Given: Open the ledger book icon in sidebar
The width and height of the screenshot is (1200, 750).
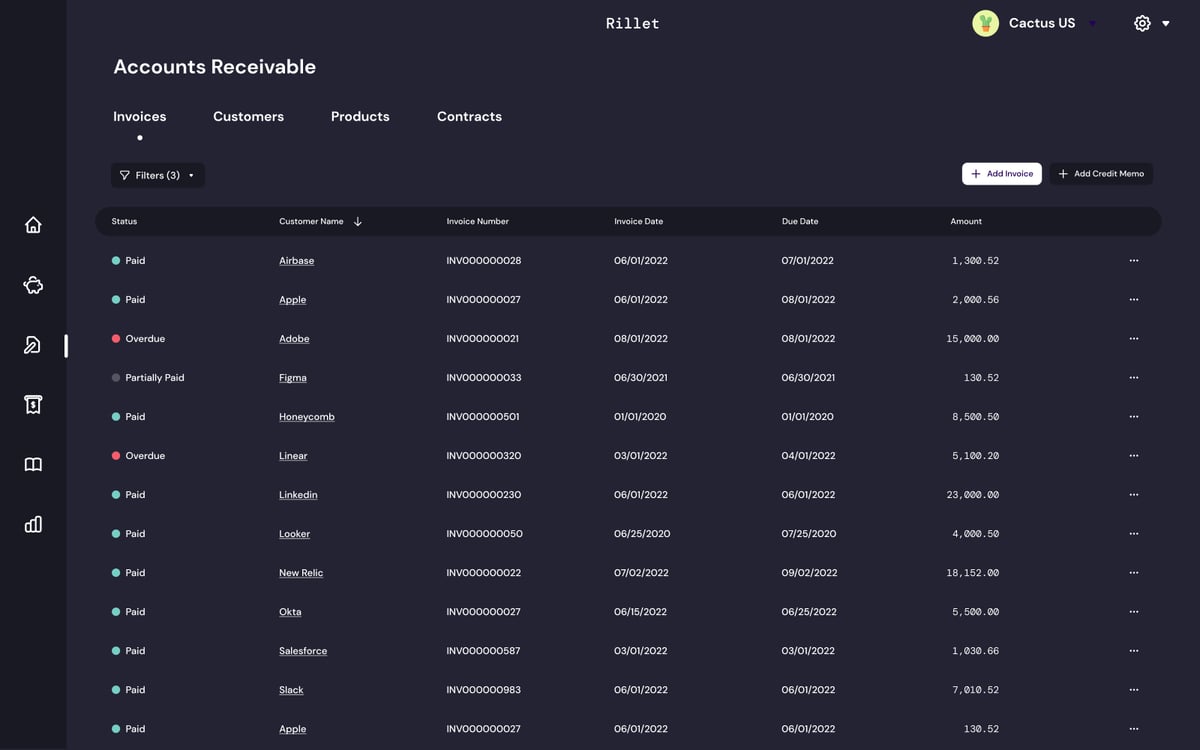Looking at the screenshot, I should click(33, 464).
